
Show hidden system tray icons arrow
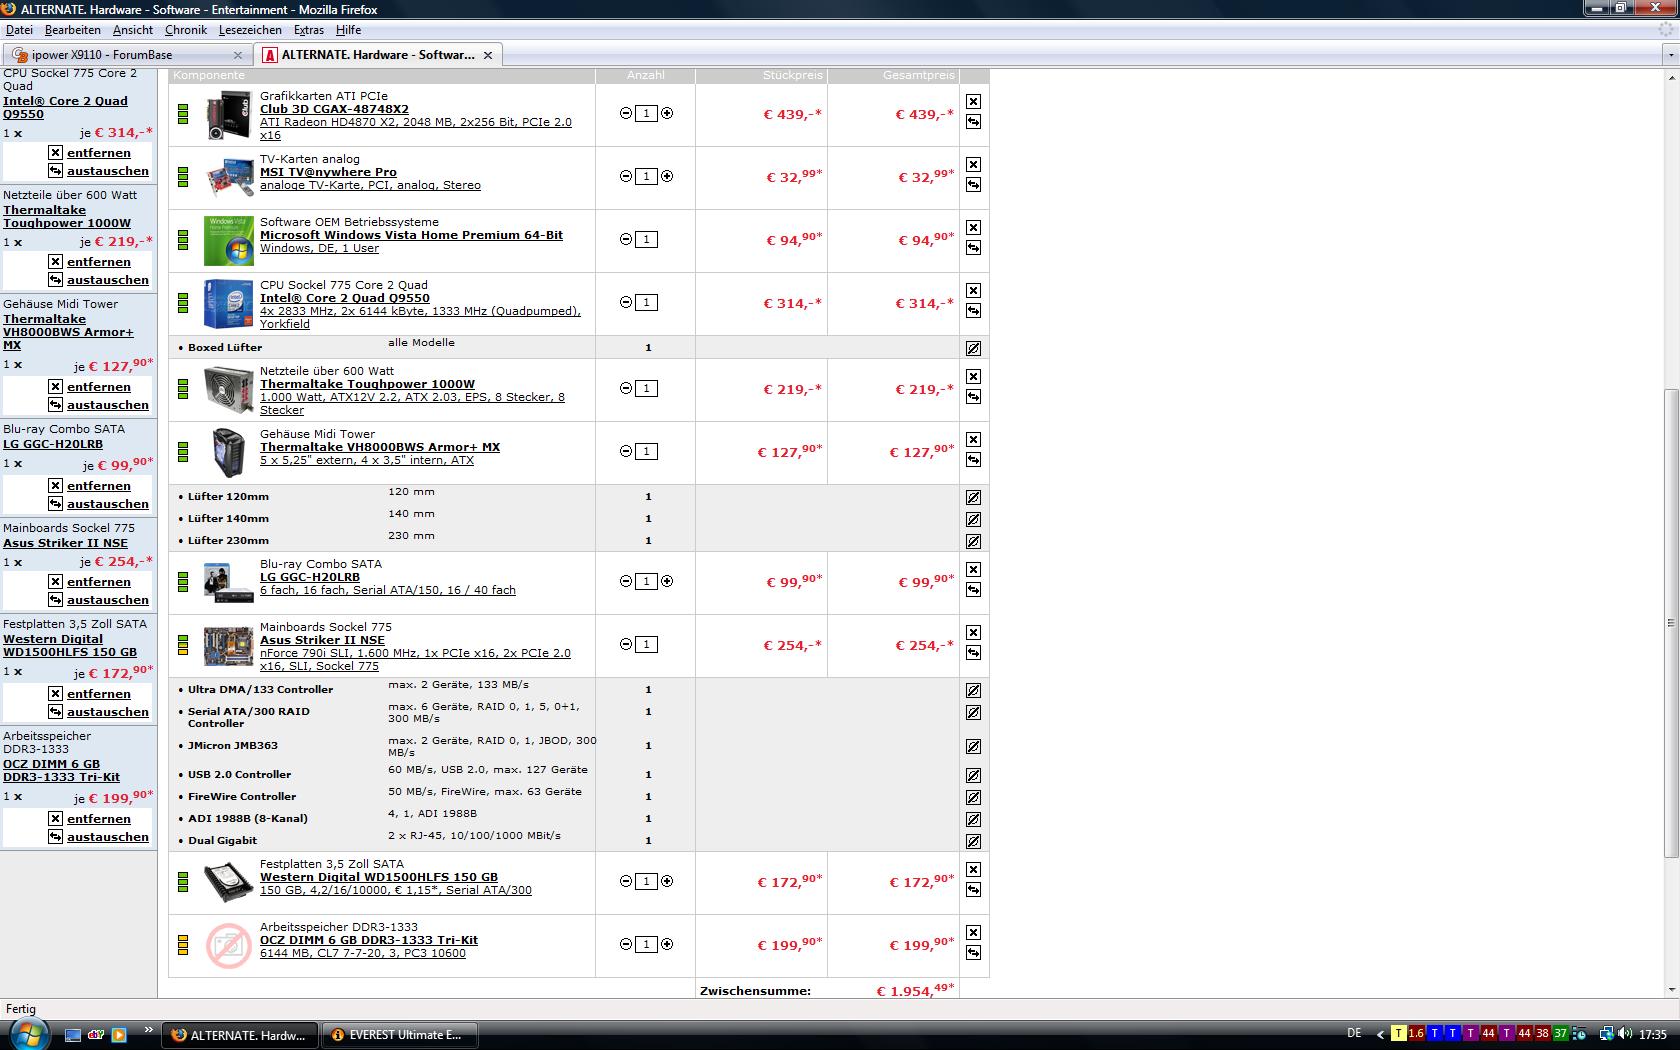click(1380, 1034)
